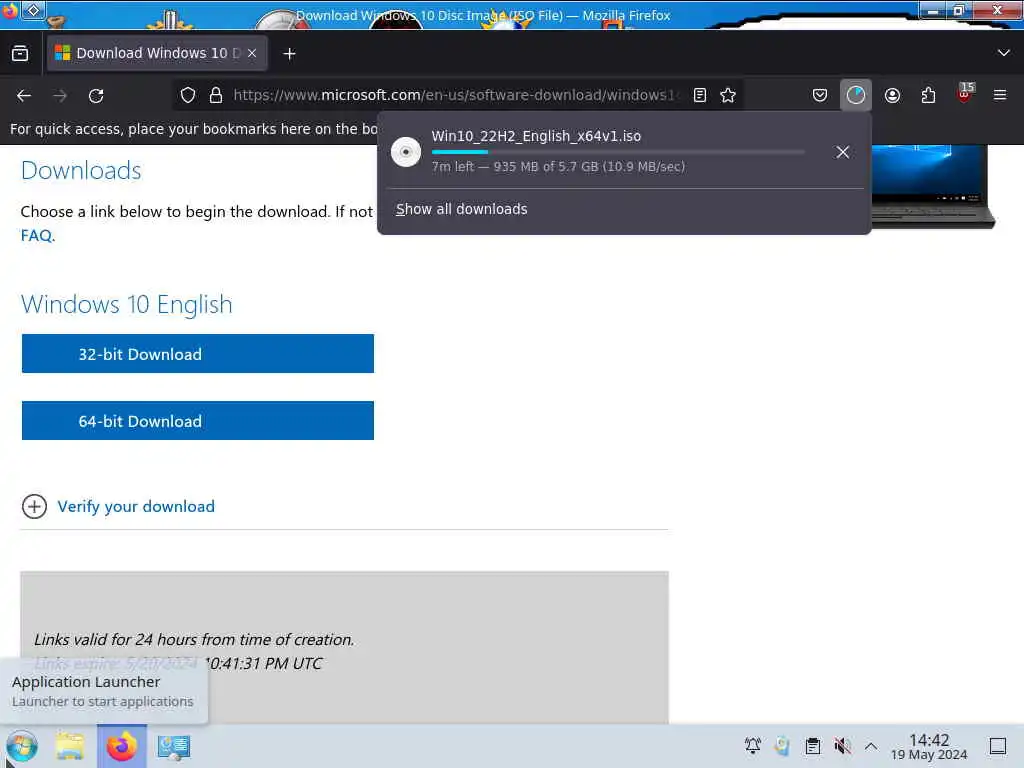Open the tracking protection shield icon
Screen dimensions: 1024x768
[x=188, y=95]
